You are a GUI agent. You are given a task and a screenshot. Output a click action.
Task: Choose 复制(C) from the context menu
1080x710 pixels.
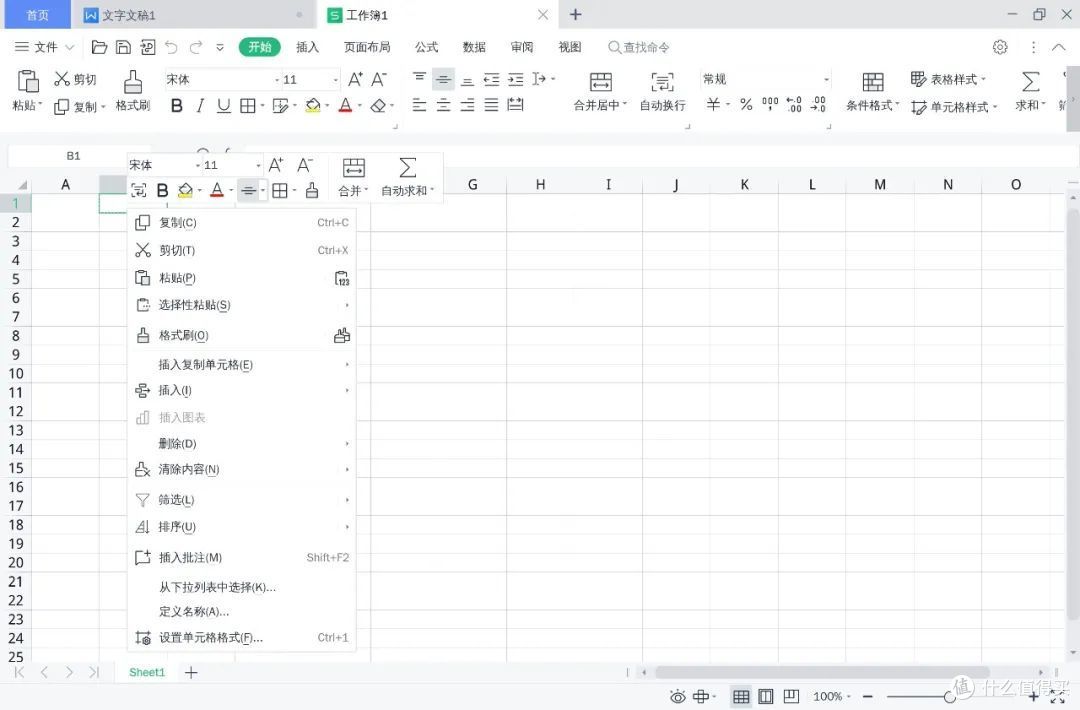pyautogui.click(x=242, y=222)
